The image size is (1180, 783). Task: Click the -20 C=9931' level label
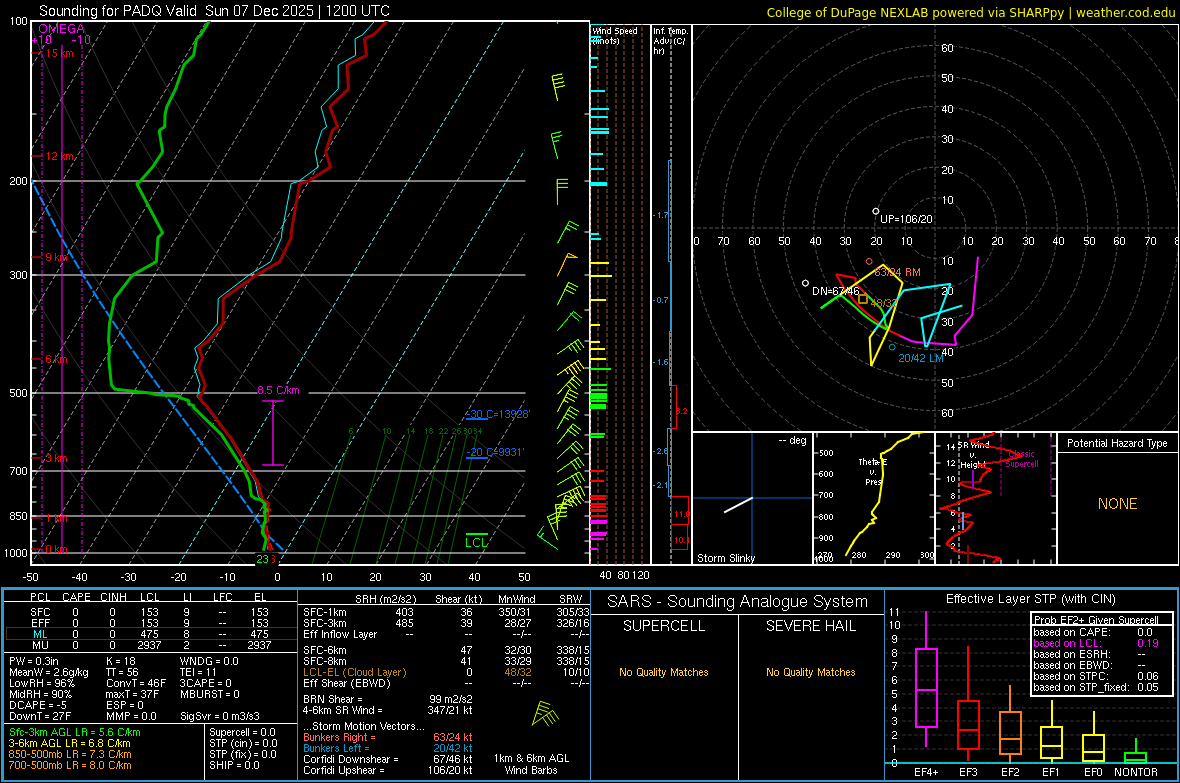coord(494,452)
